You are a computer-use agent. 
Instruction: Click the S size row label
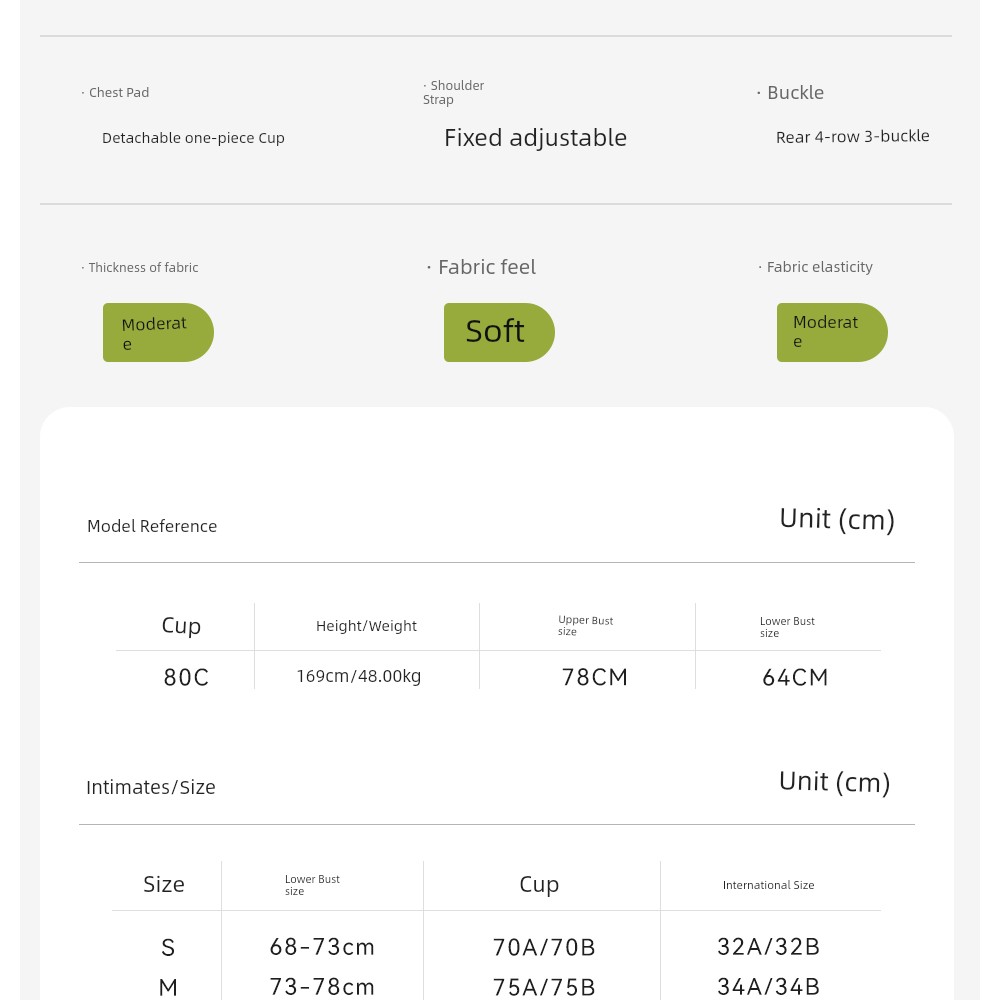click(168, 947)
